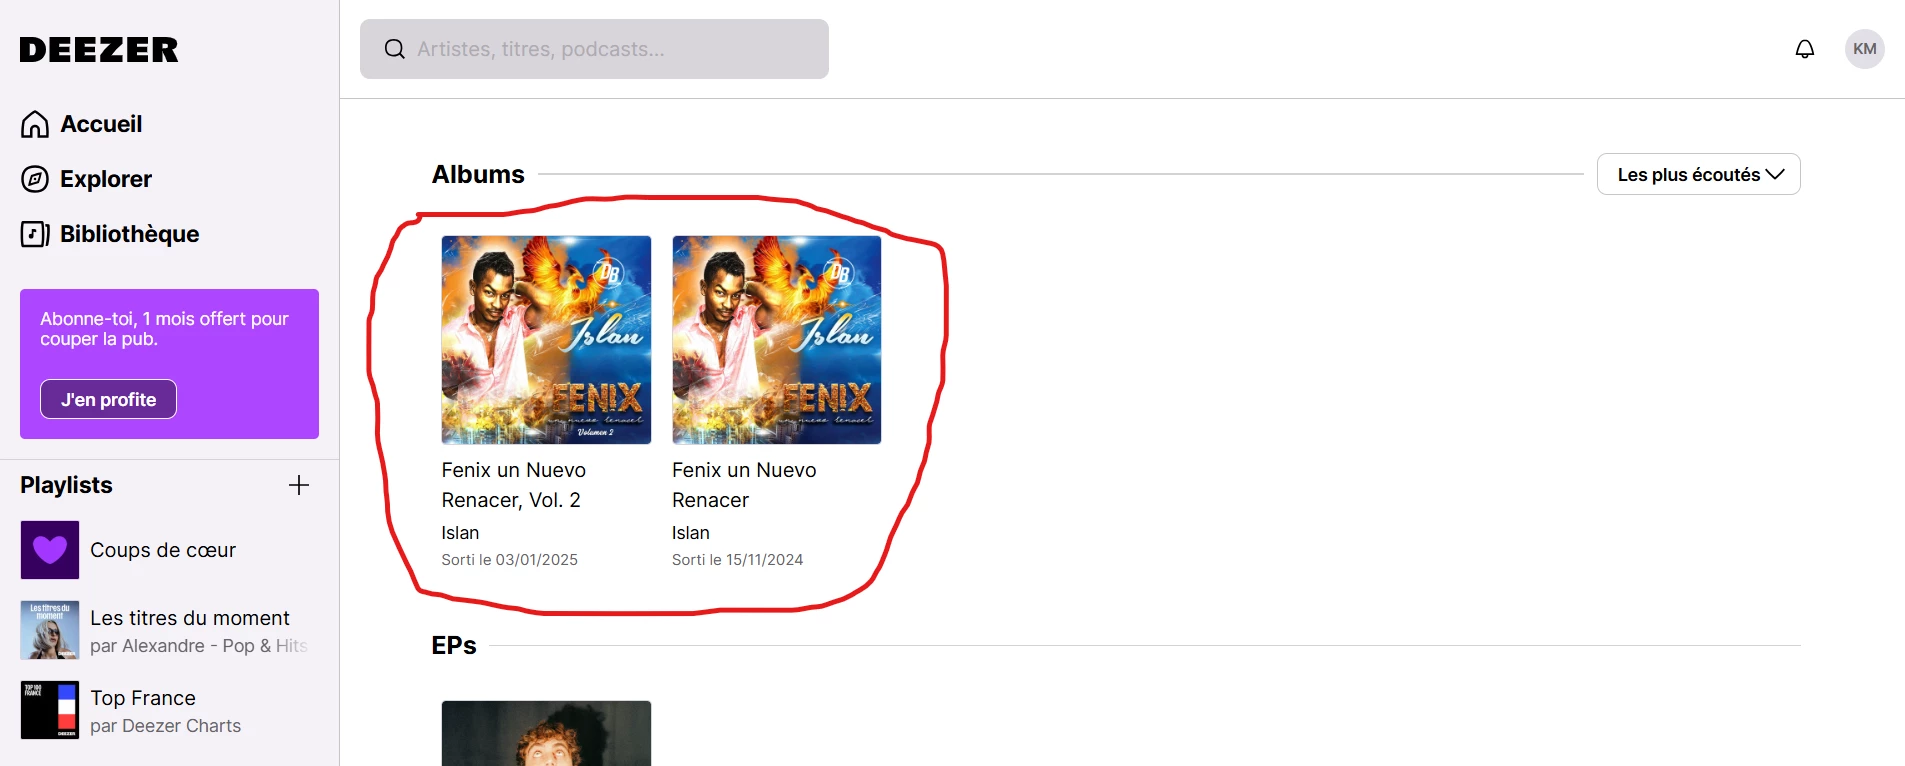1905x766 pixels.
Task: Click the Albums section heading
Action: tap(478, 174)
